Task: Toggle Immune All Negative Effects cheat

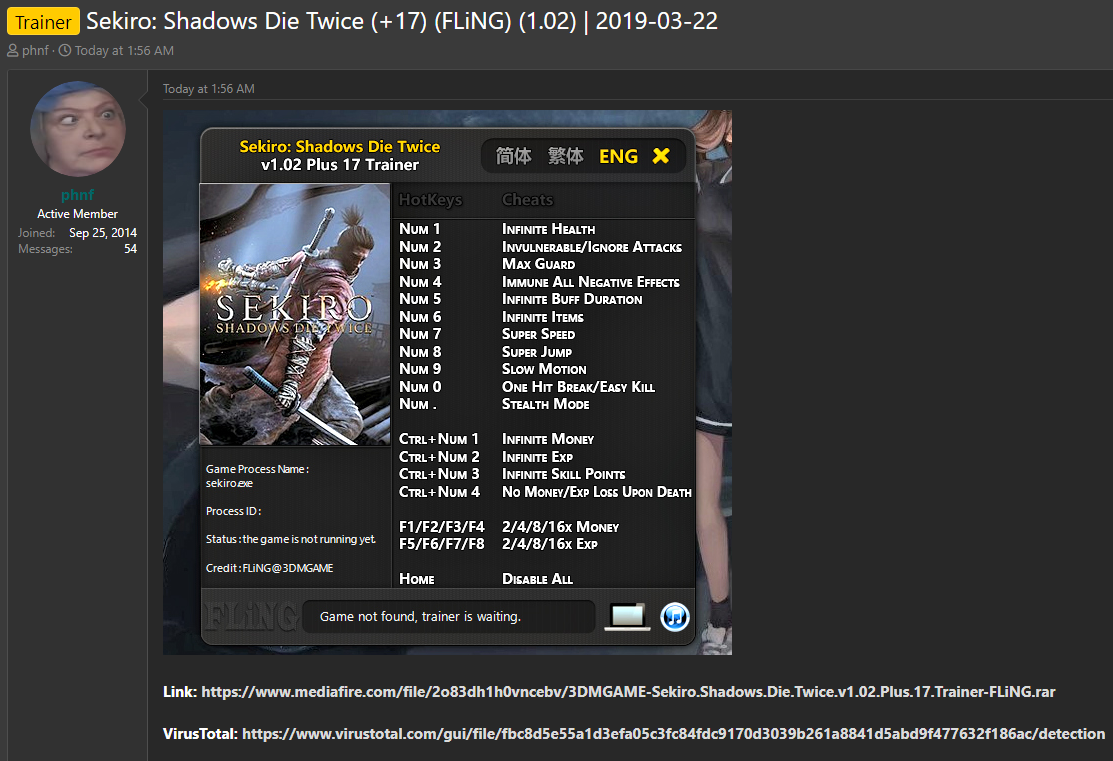Action: coord(591,282)
